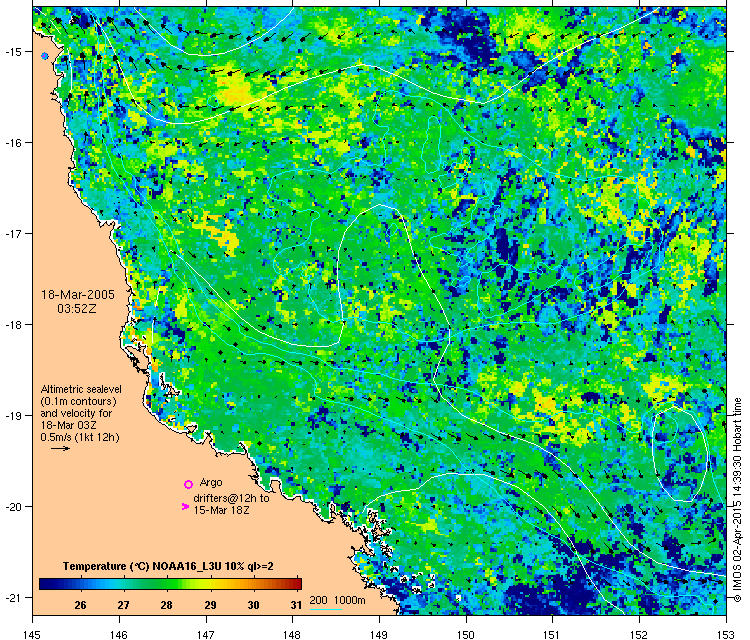Viewport: 750px width, 640px height.
Task: Click the 151 longitude axis label
Action: [552, 634]
